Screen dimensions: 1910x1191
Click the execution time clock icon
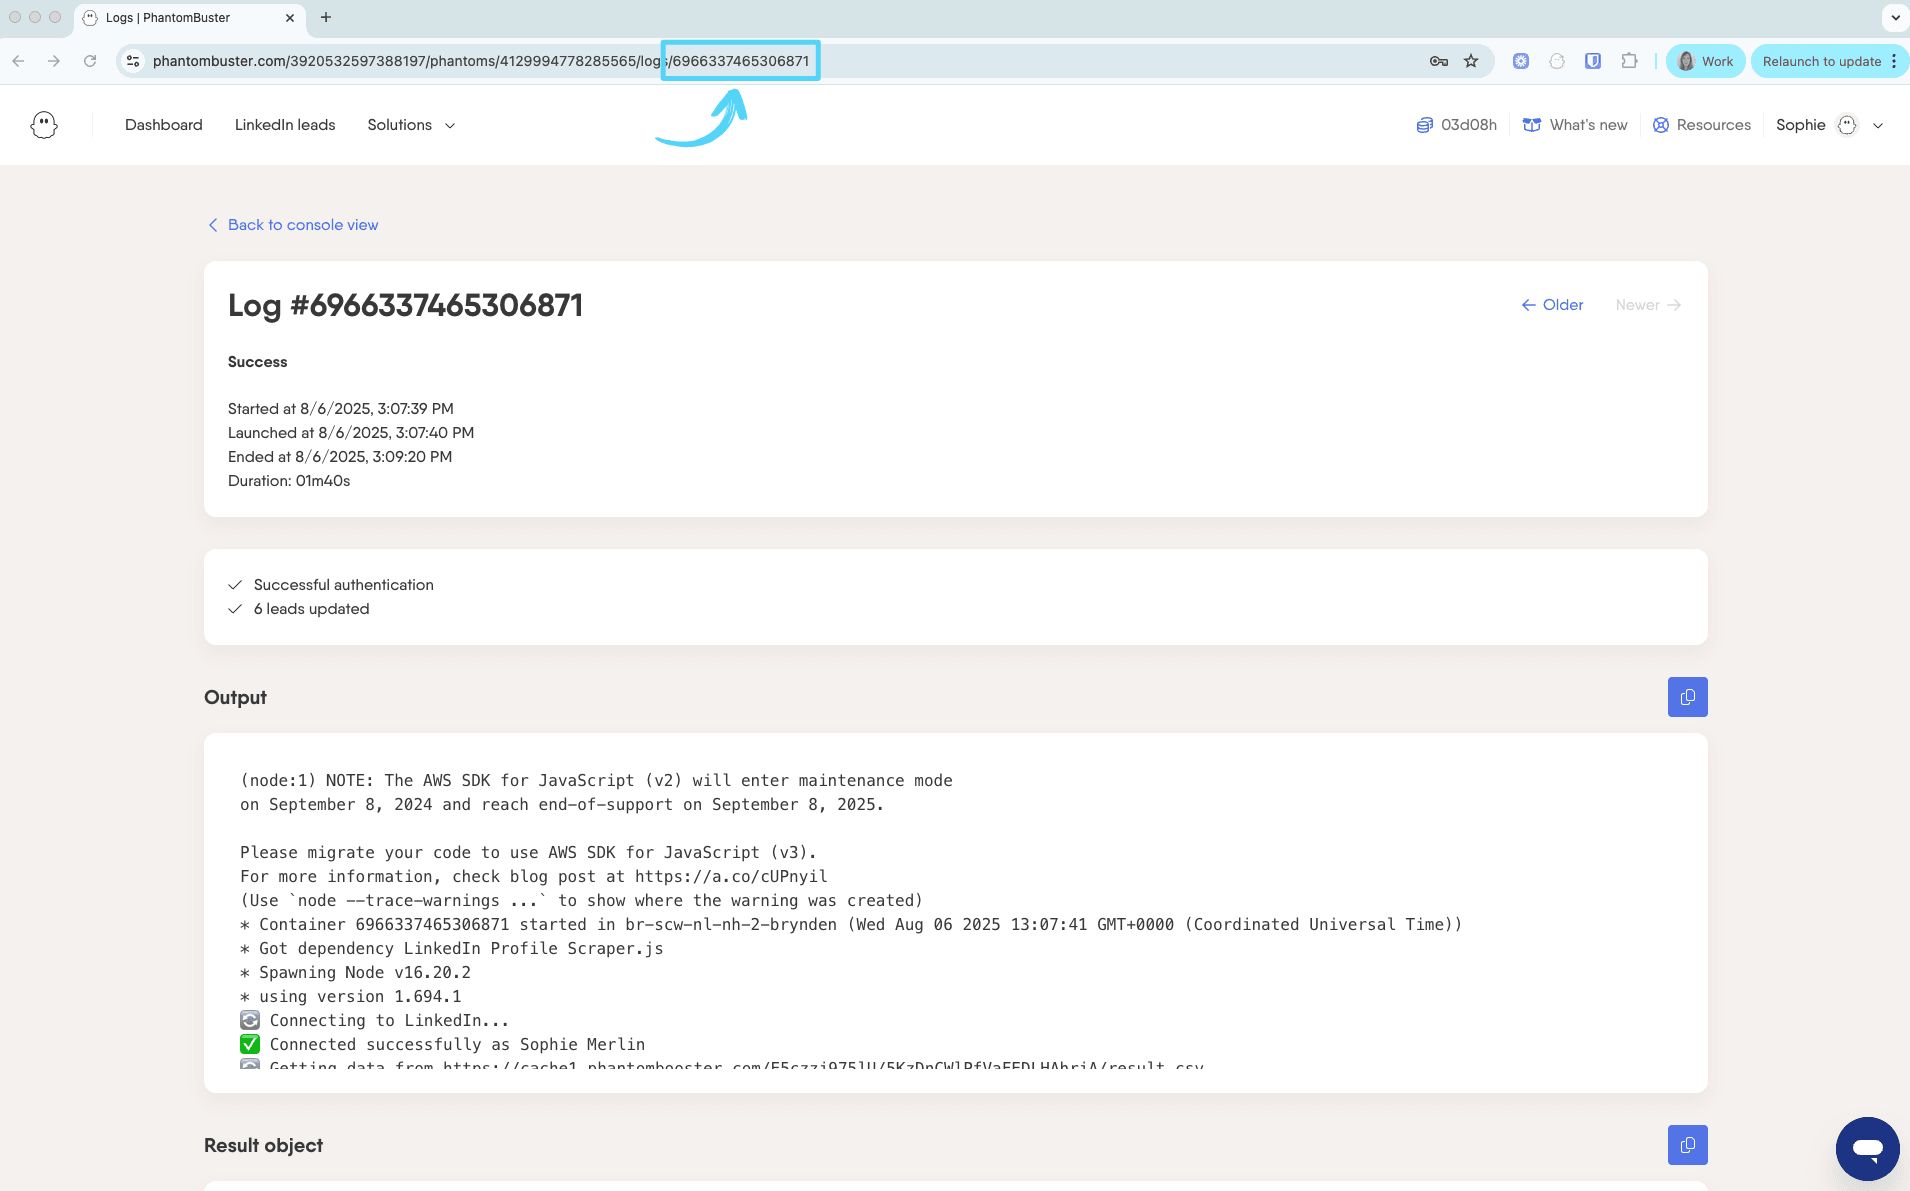1425,125
